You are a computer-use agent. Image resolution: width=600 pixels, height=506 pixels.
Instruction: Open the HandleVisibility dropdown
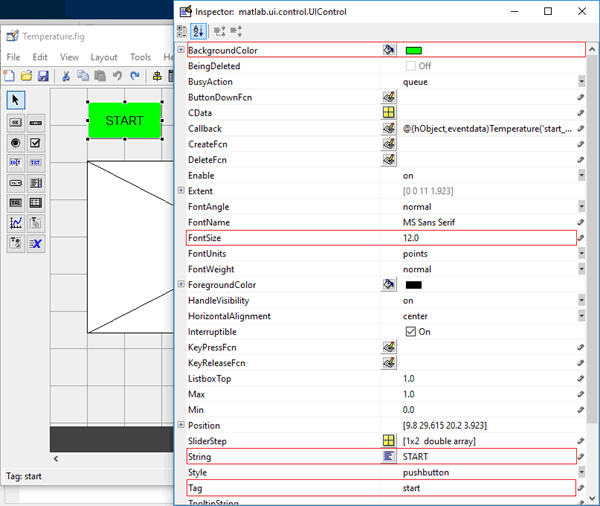pyautogui.click(x=581, y=300)
